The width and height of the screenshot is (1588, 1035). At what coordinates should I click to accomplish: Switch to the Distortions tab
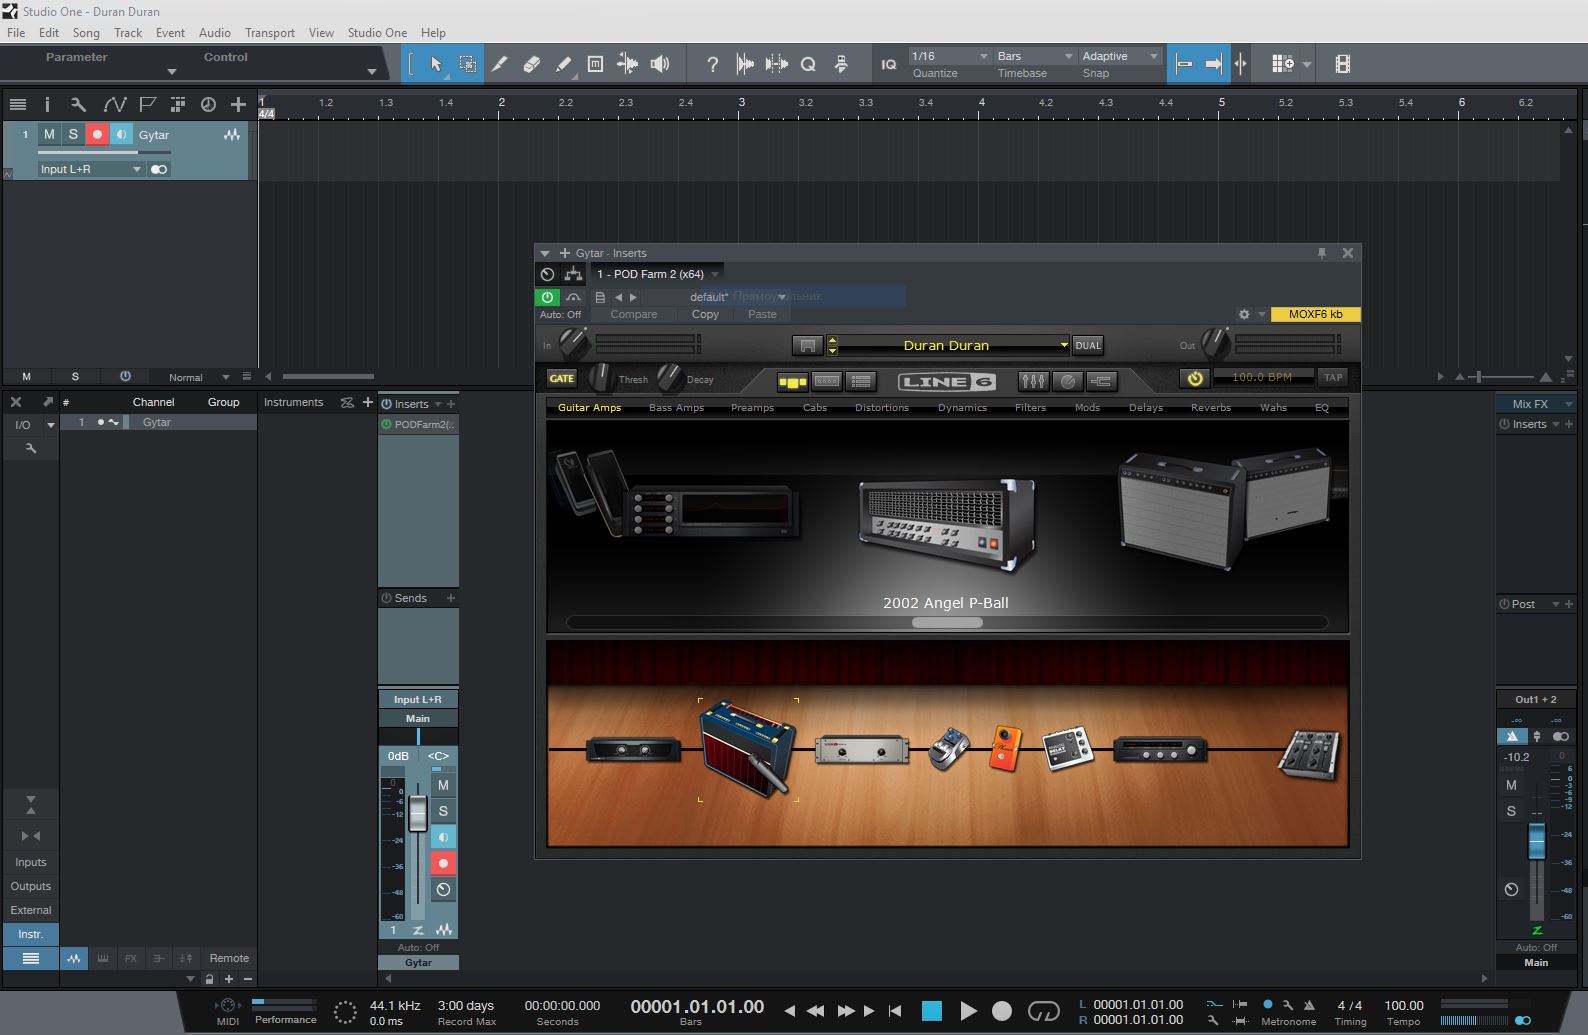click(881, 408)
